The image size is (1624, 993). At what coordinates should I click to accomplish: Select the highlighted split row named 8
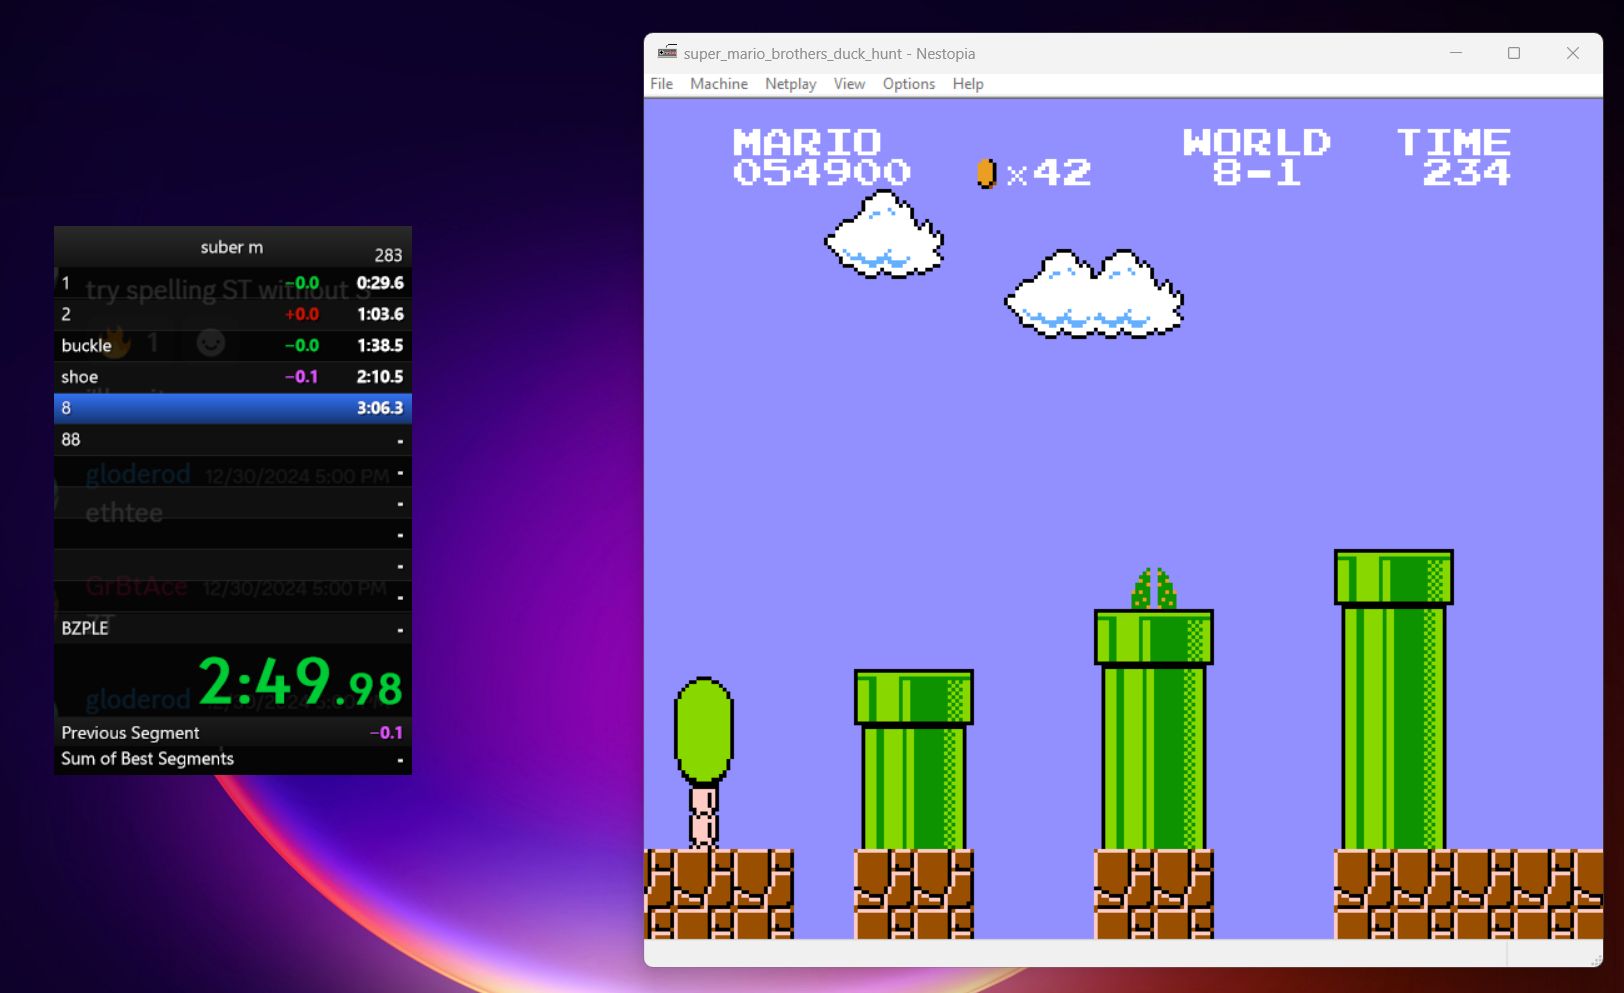(233, 408)
